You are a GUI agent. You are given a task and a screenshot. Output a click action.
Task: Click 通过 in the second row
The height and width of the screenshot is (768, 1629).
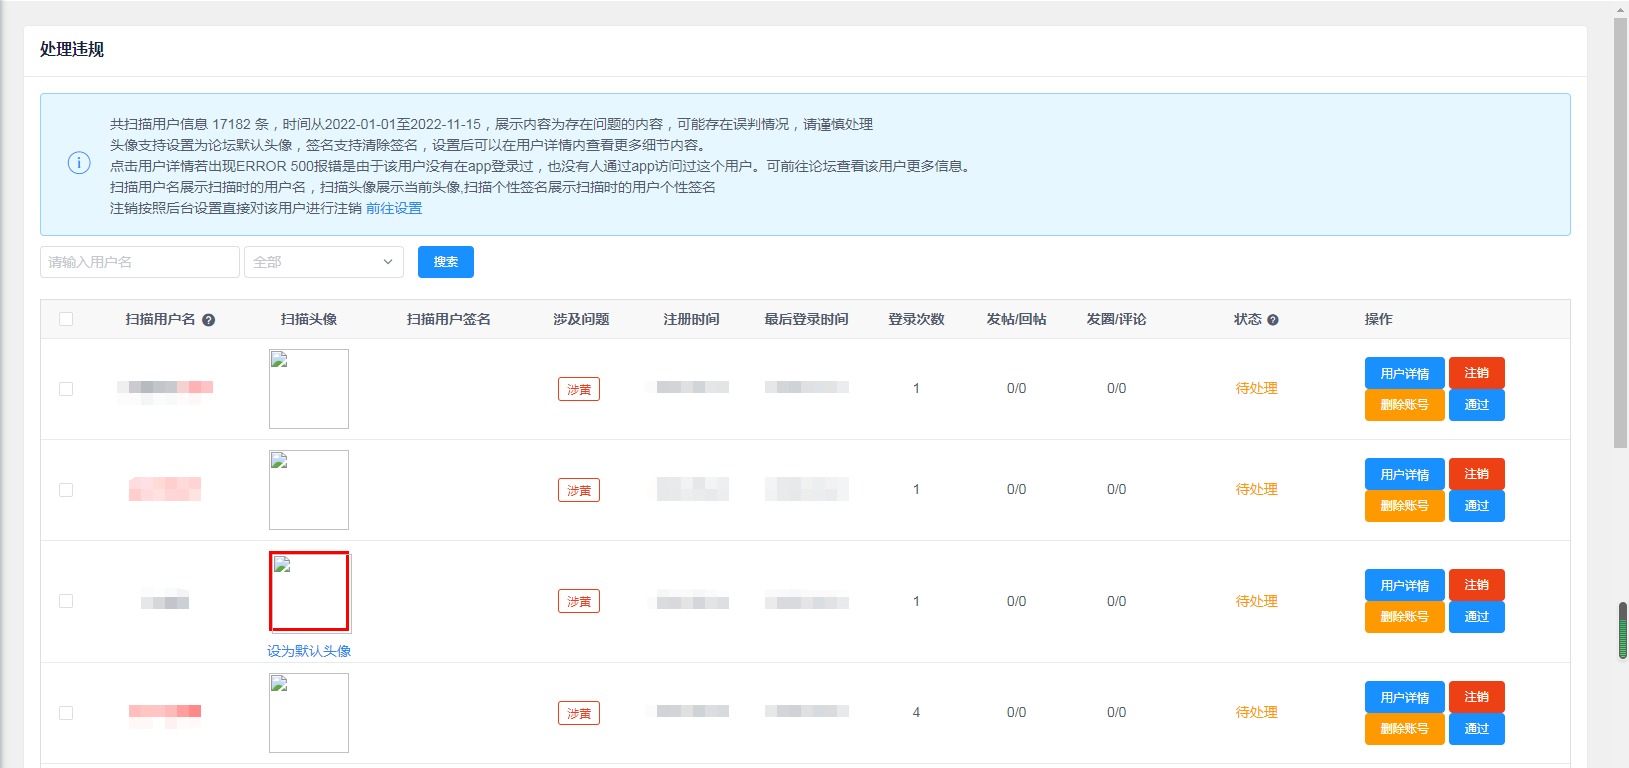[1477, 506]
